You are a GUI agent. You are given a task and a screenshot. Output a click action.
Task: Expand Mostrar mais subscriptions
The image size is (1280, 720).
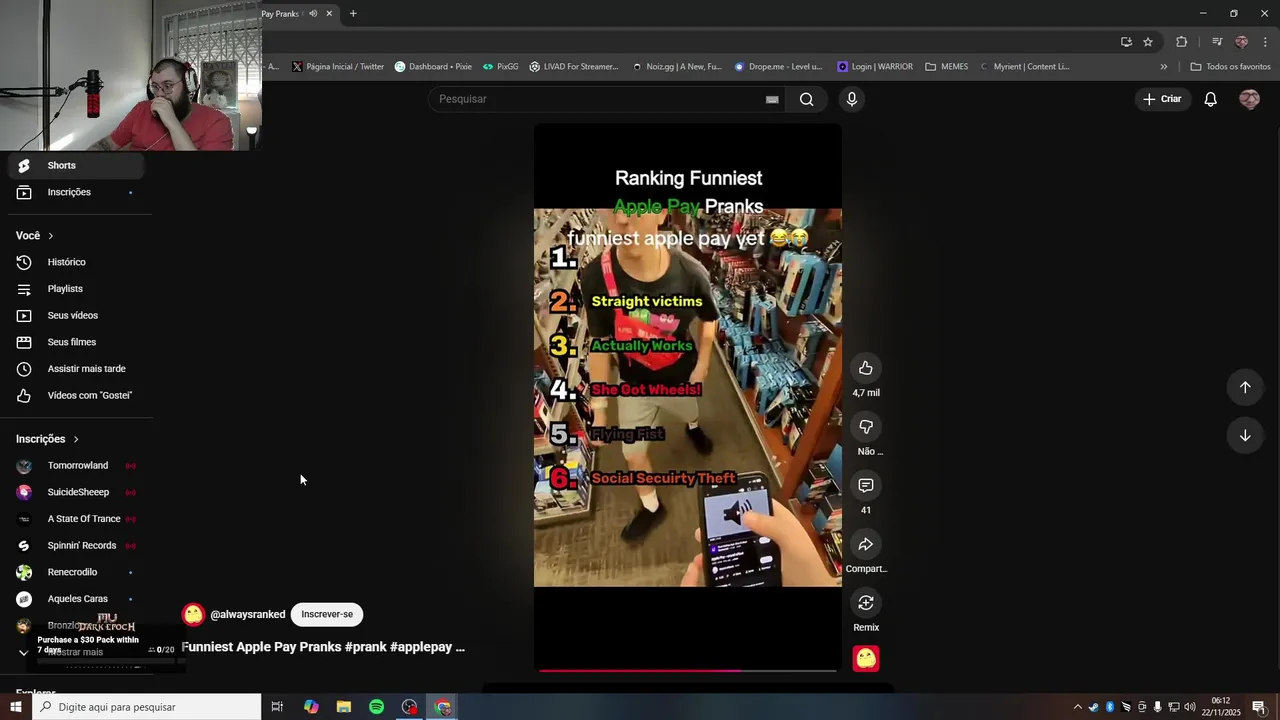click(76, 652)
